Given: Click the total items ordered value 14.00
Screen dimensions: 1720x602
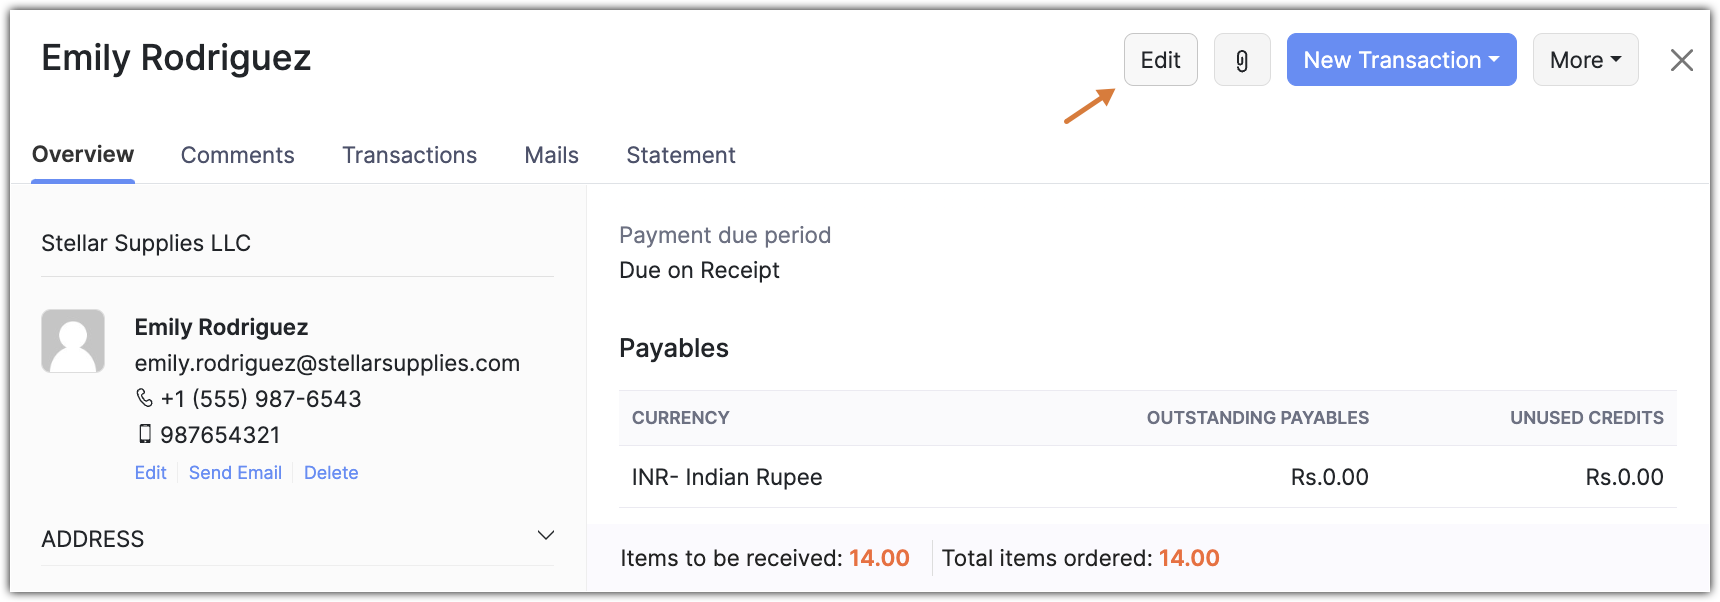Looking at the screenshot, I should (1188, 558).
